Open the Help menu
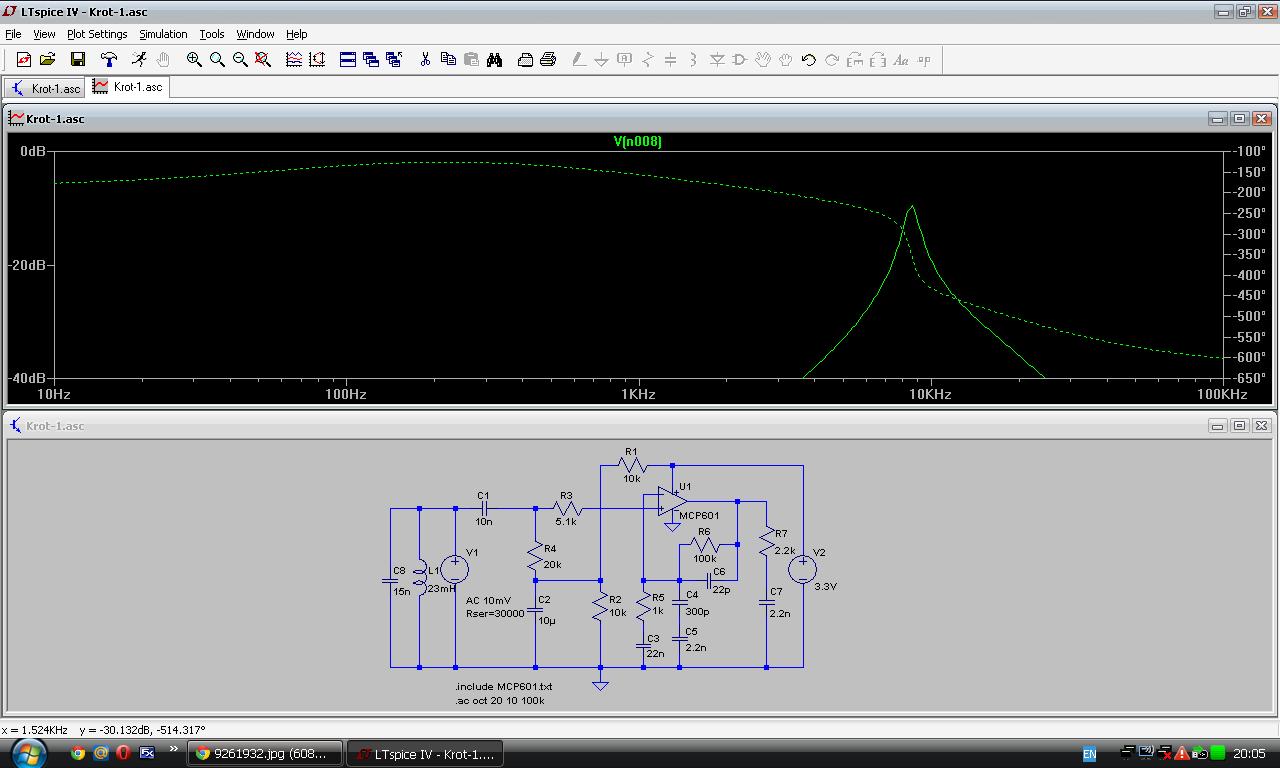Screen dimensions: 1280x768 [x=296, y=34]
